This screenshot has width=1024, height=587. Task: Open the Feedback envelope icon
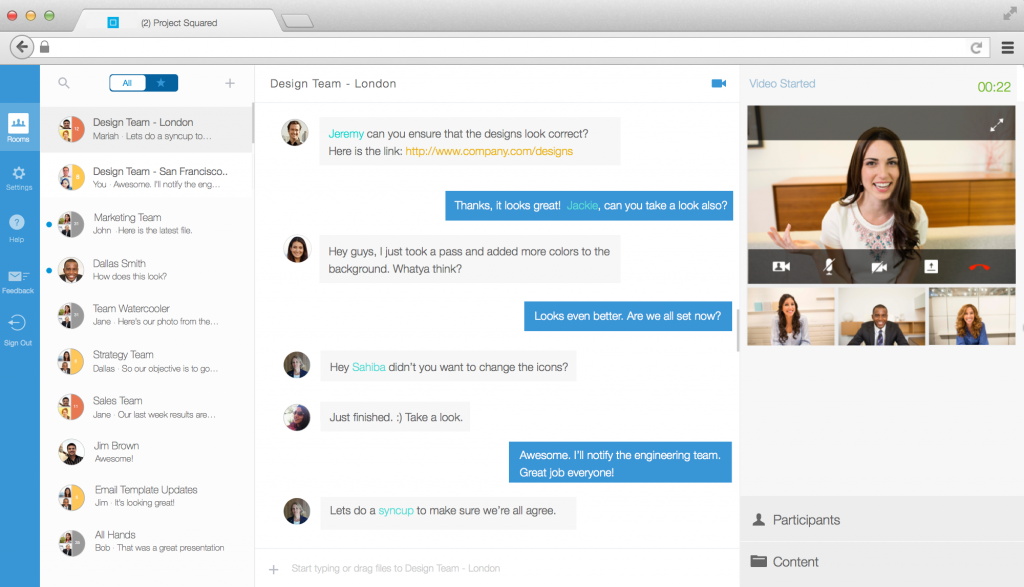[18, 277]
